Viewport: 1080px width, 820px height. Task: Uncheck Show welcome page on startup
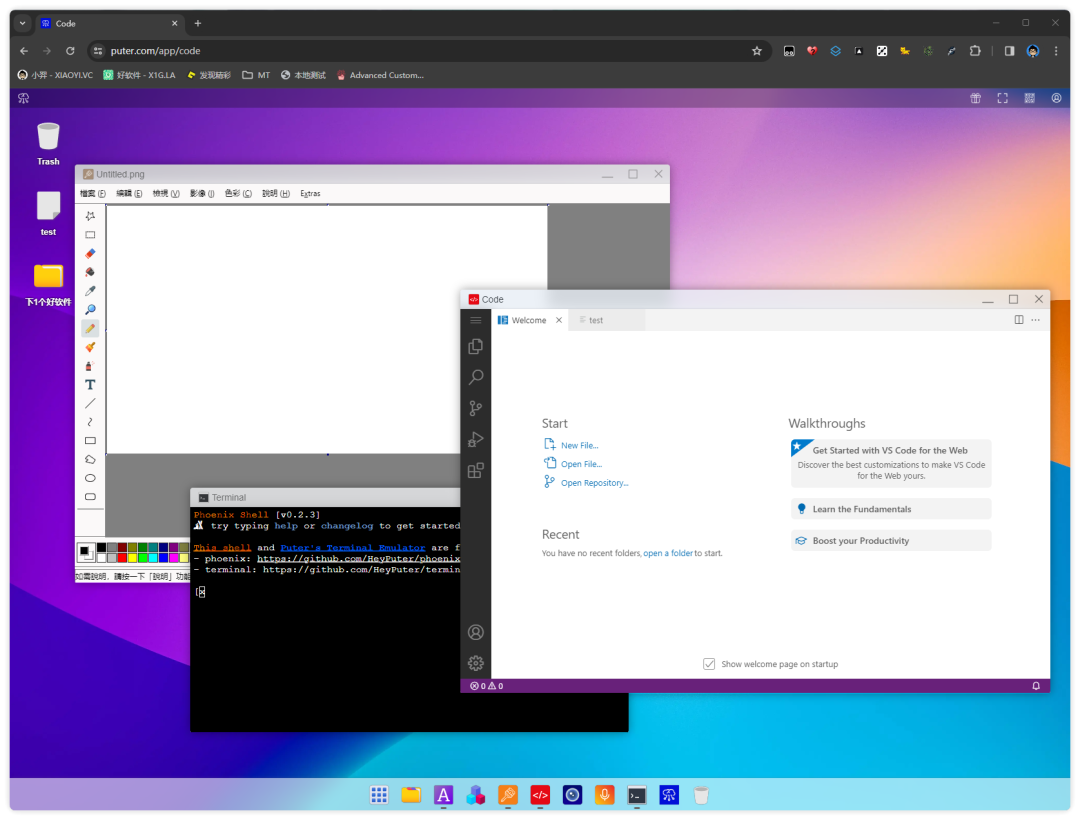coord(709,664)
